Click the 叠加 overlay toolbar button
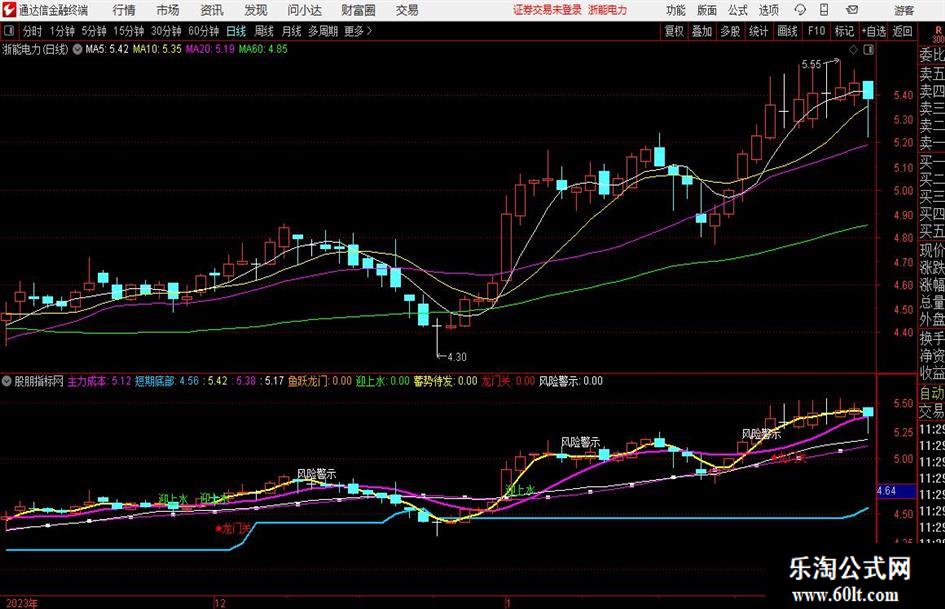This screenshot has height=609, width=945. [x=702, y=31]
